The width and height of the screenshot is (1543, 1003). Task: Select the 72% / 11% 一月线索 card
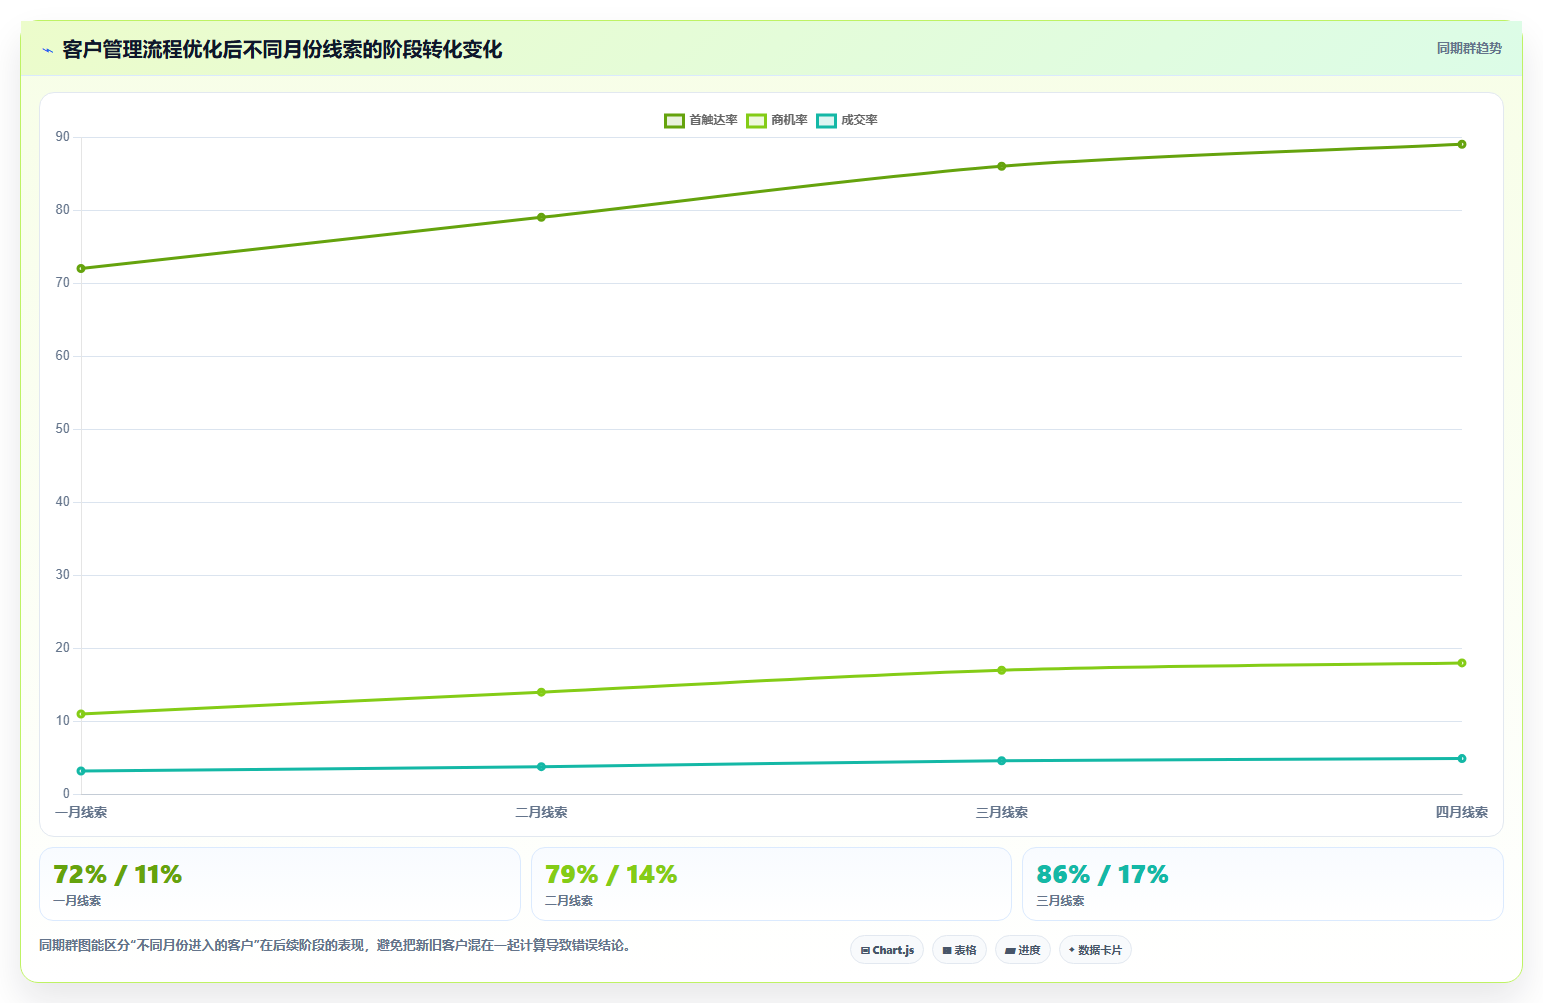(280, 884)
